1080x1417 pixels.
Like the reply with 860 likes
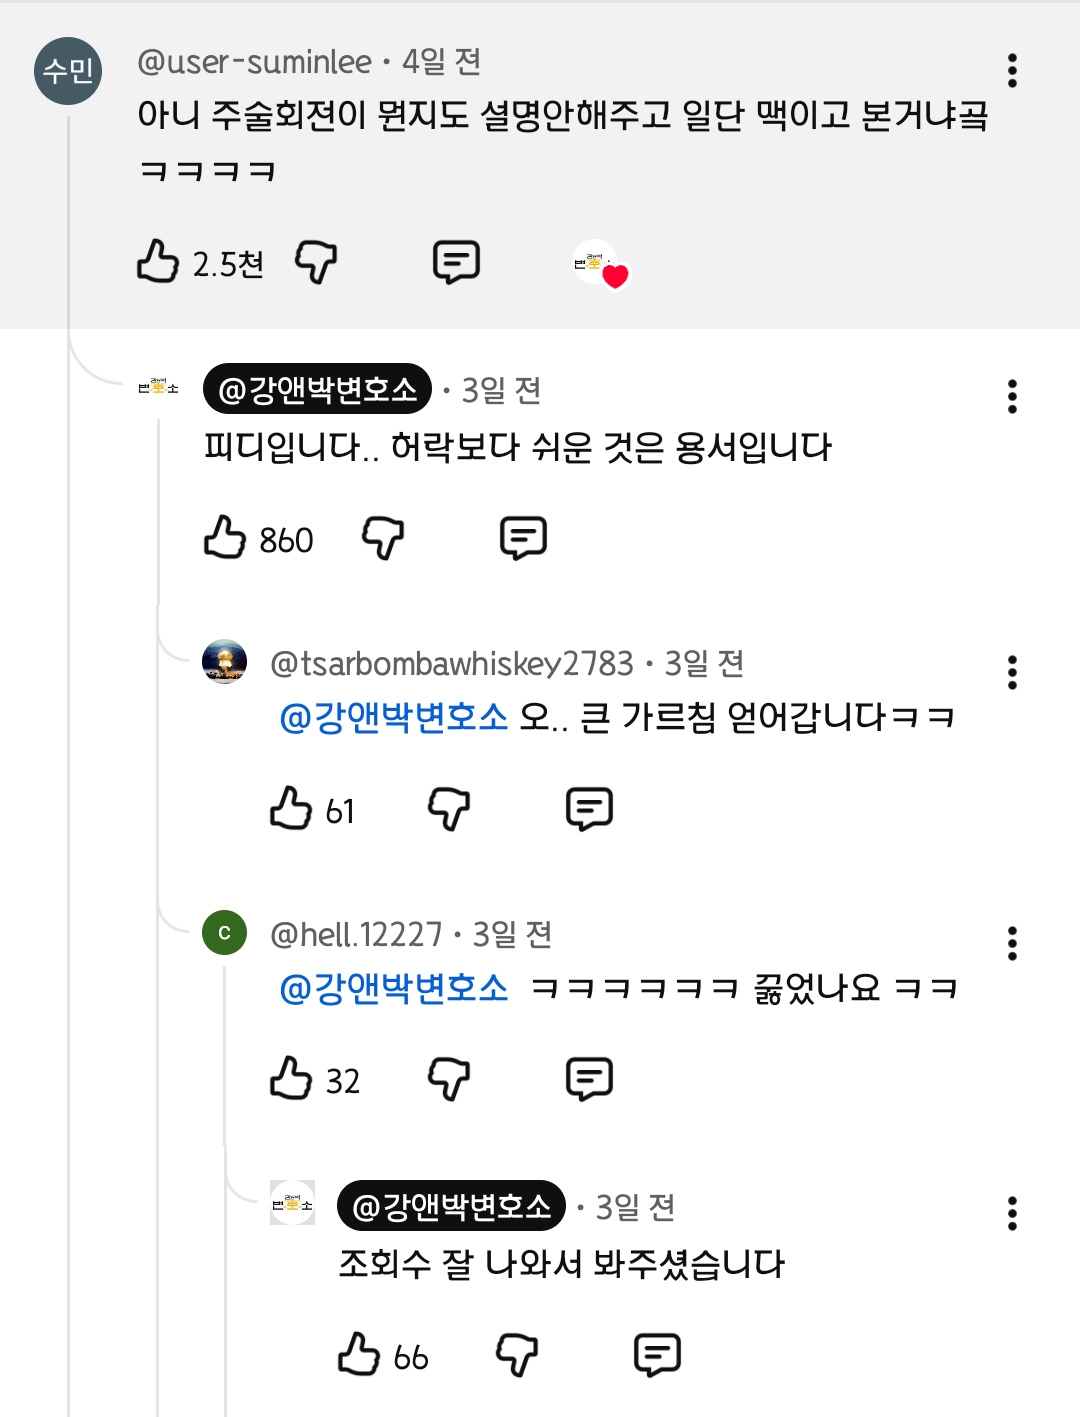click(x=225, y=537)
